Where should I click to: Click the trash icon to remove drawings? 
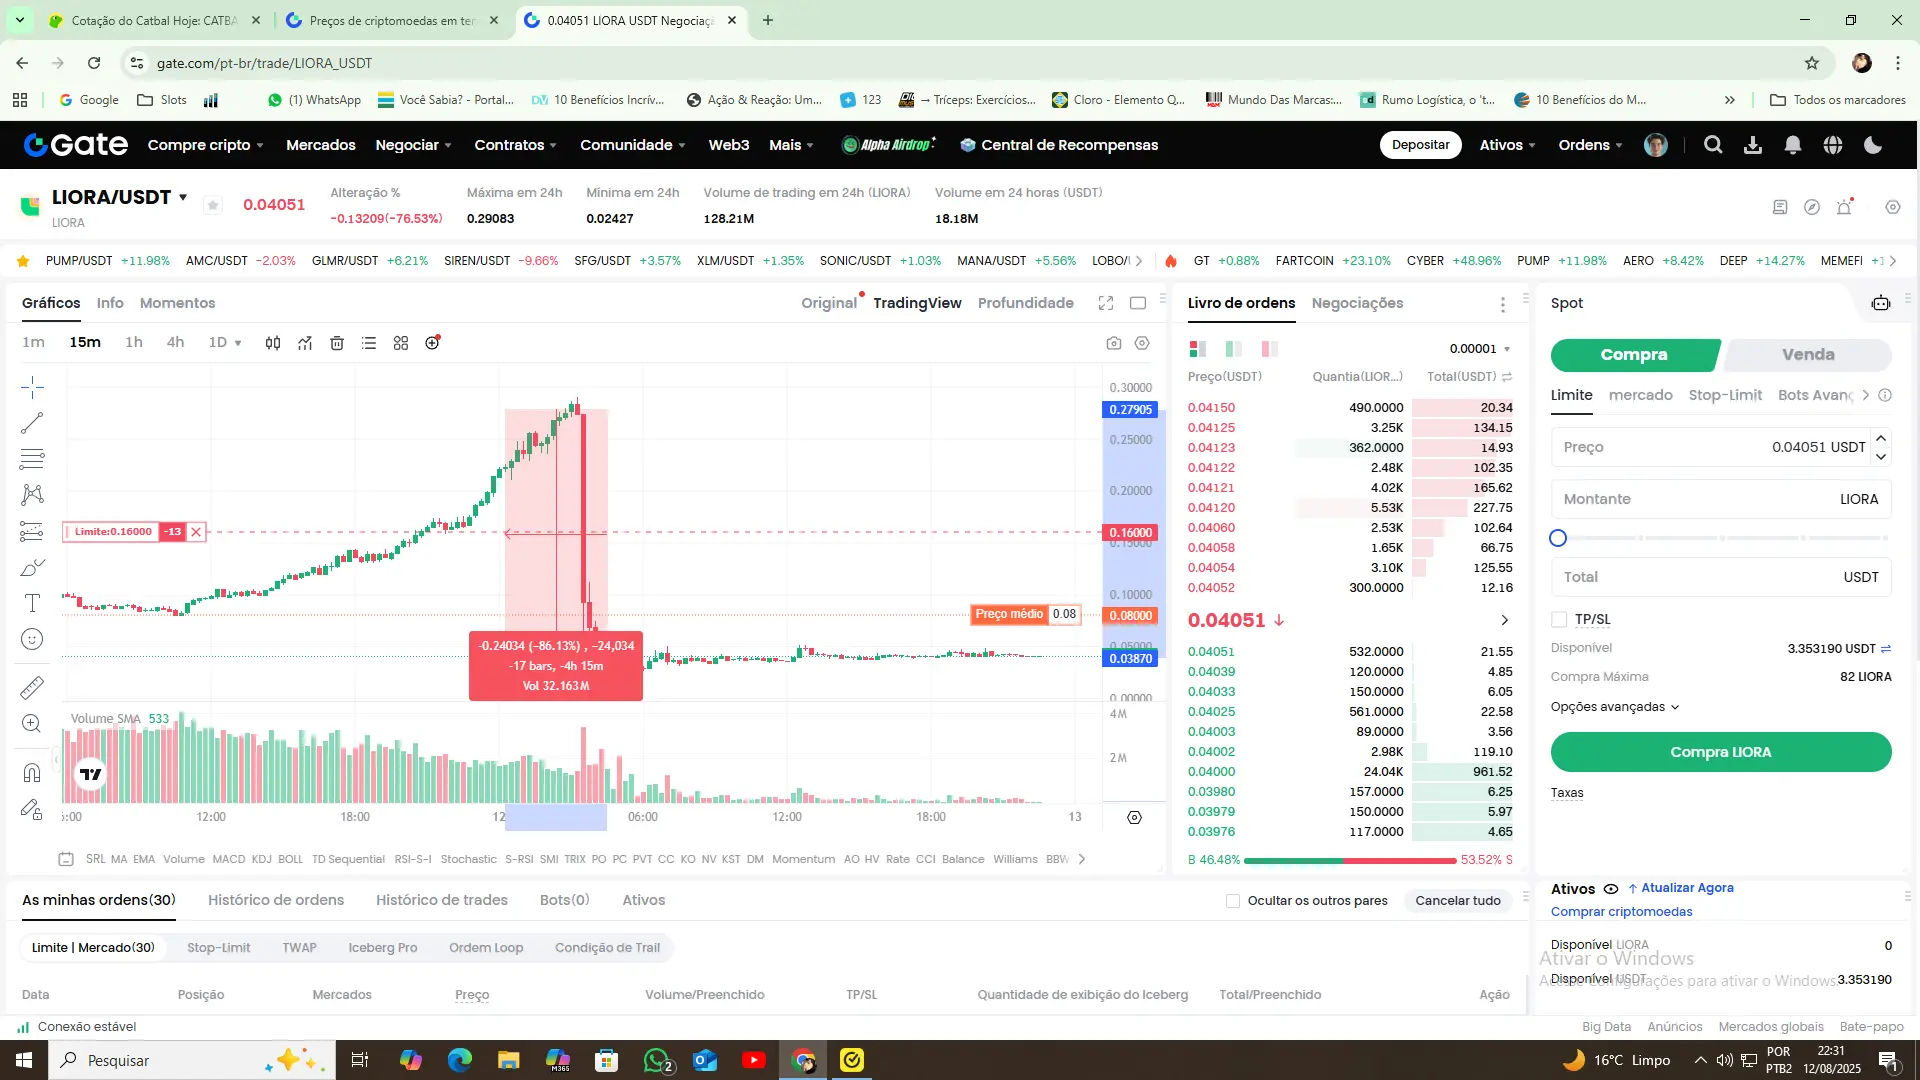coord(337,343)
